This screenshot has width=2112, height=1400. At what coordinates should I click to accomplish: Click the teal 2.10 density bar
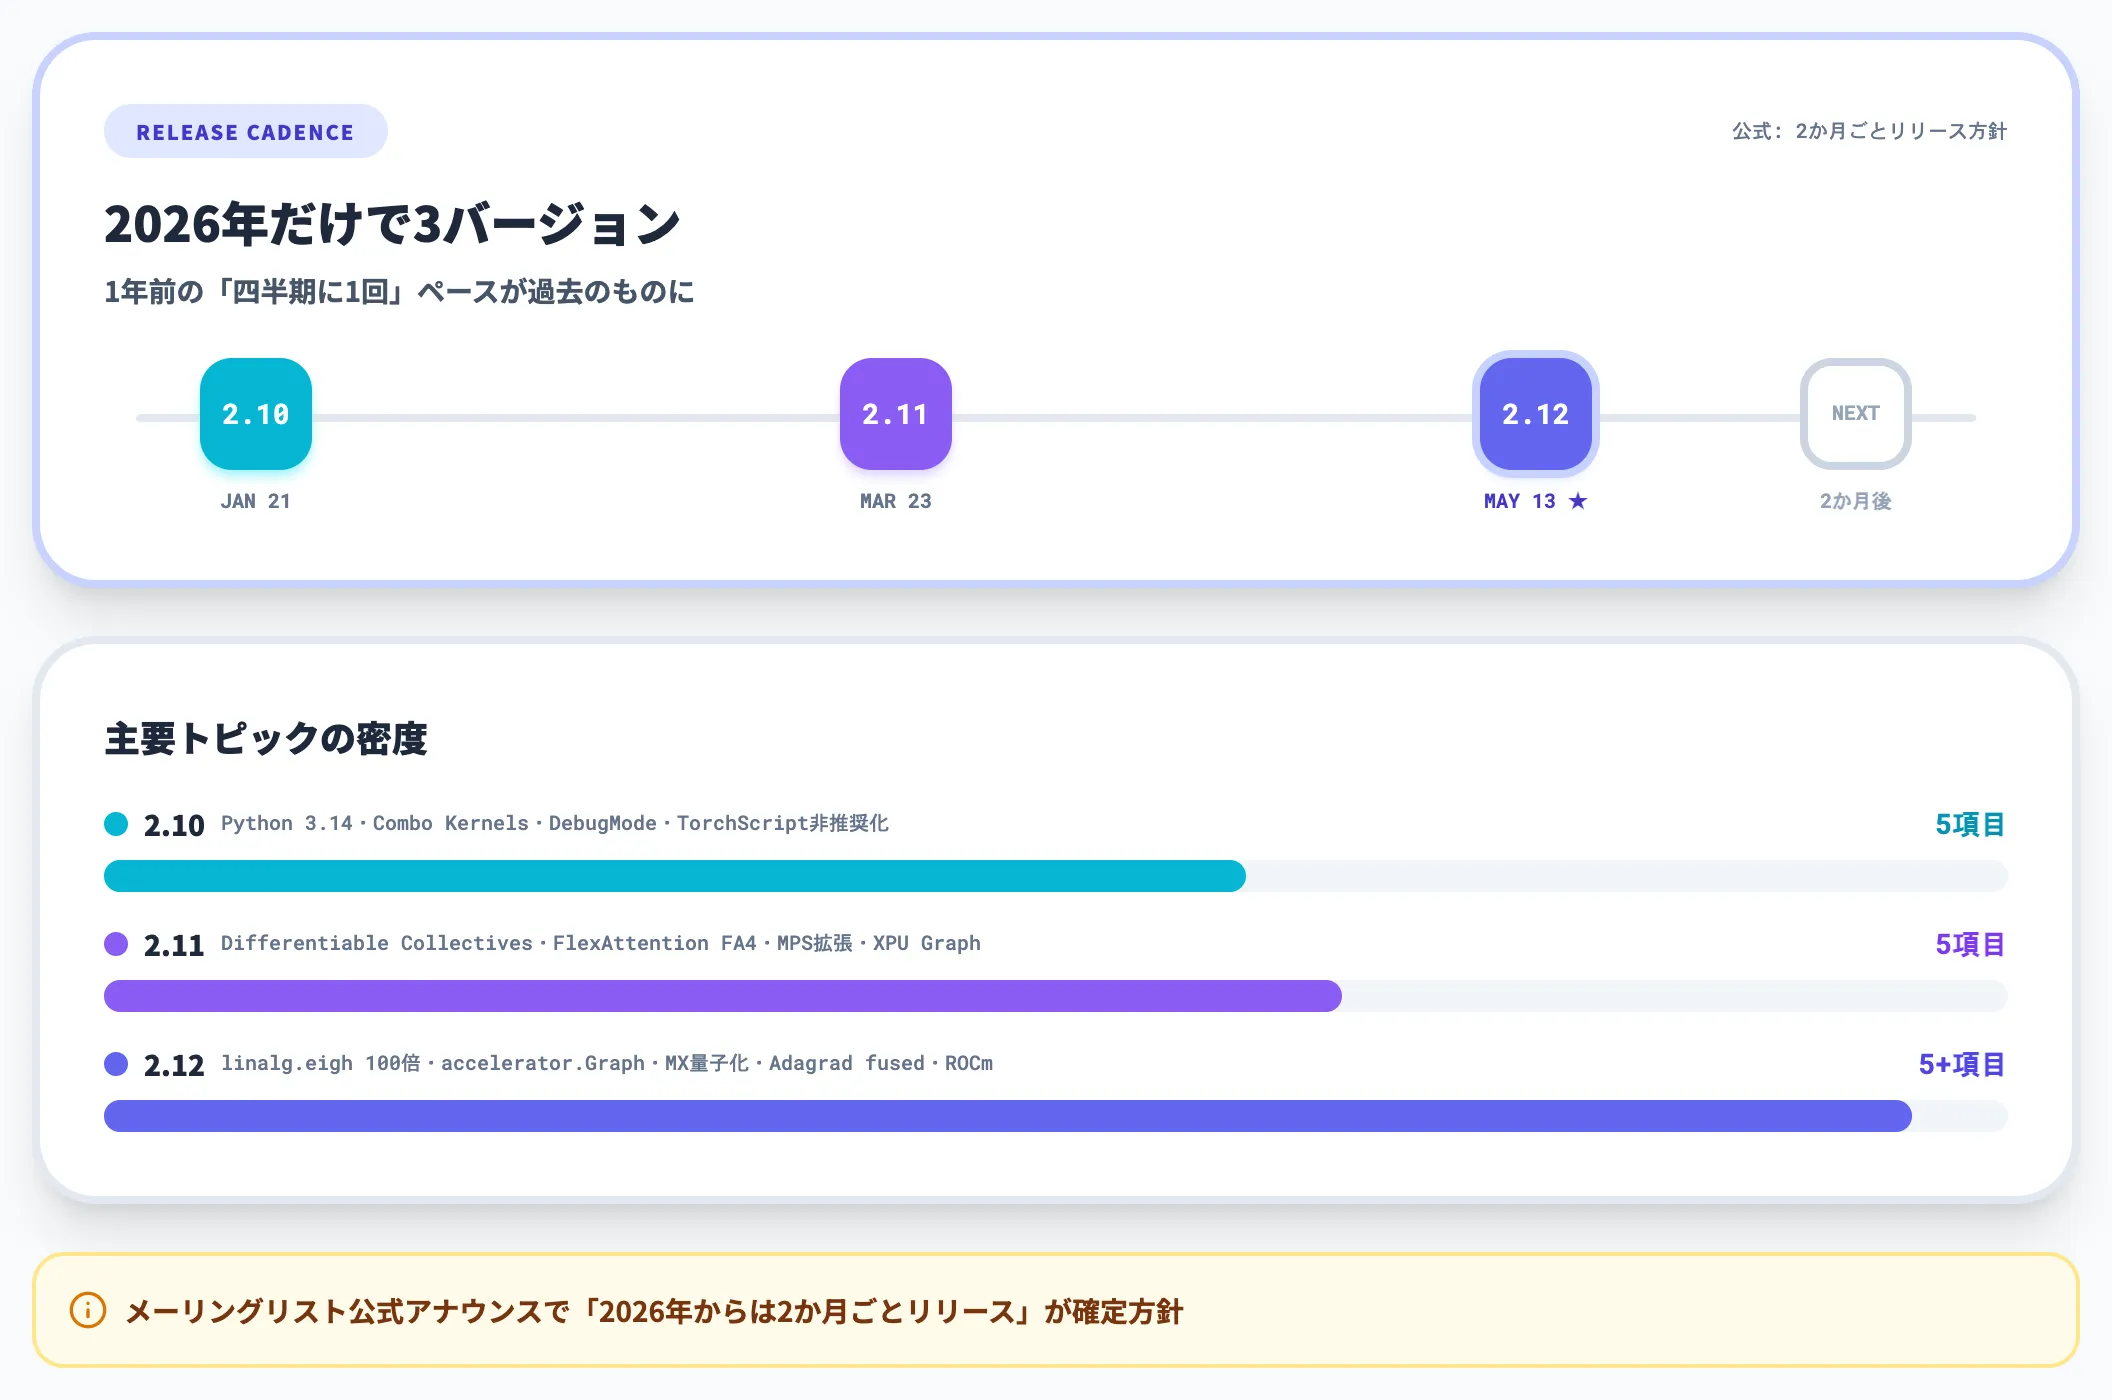point(675,876)
